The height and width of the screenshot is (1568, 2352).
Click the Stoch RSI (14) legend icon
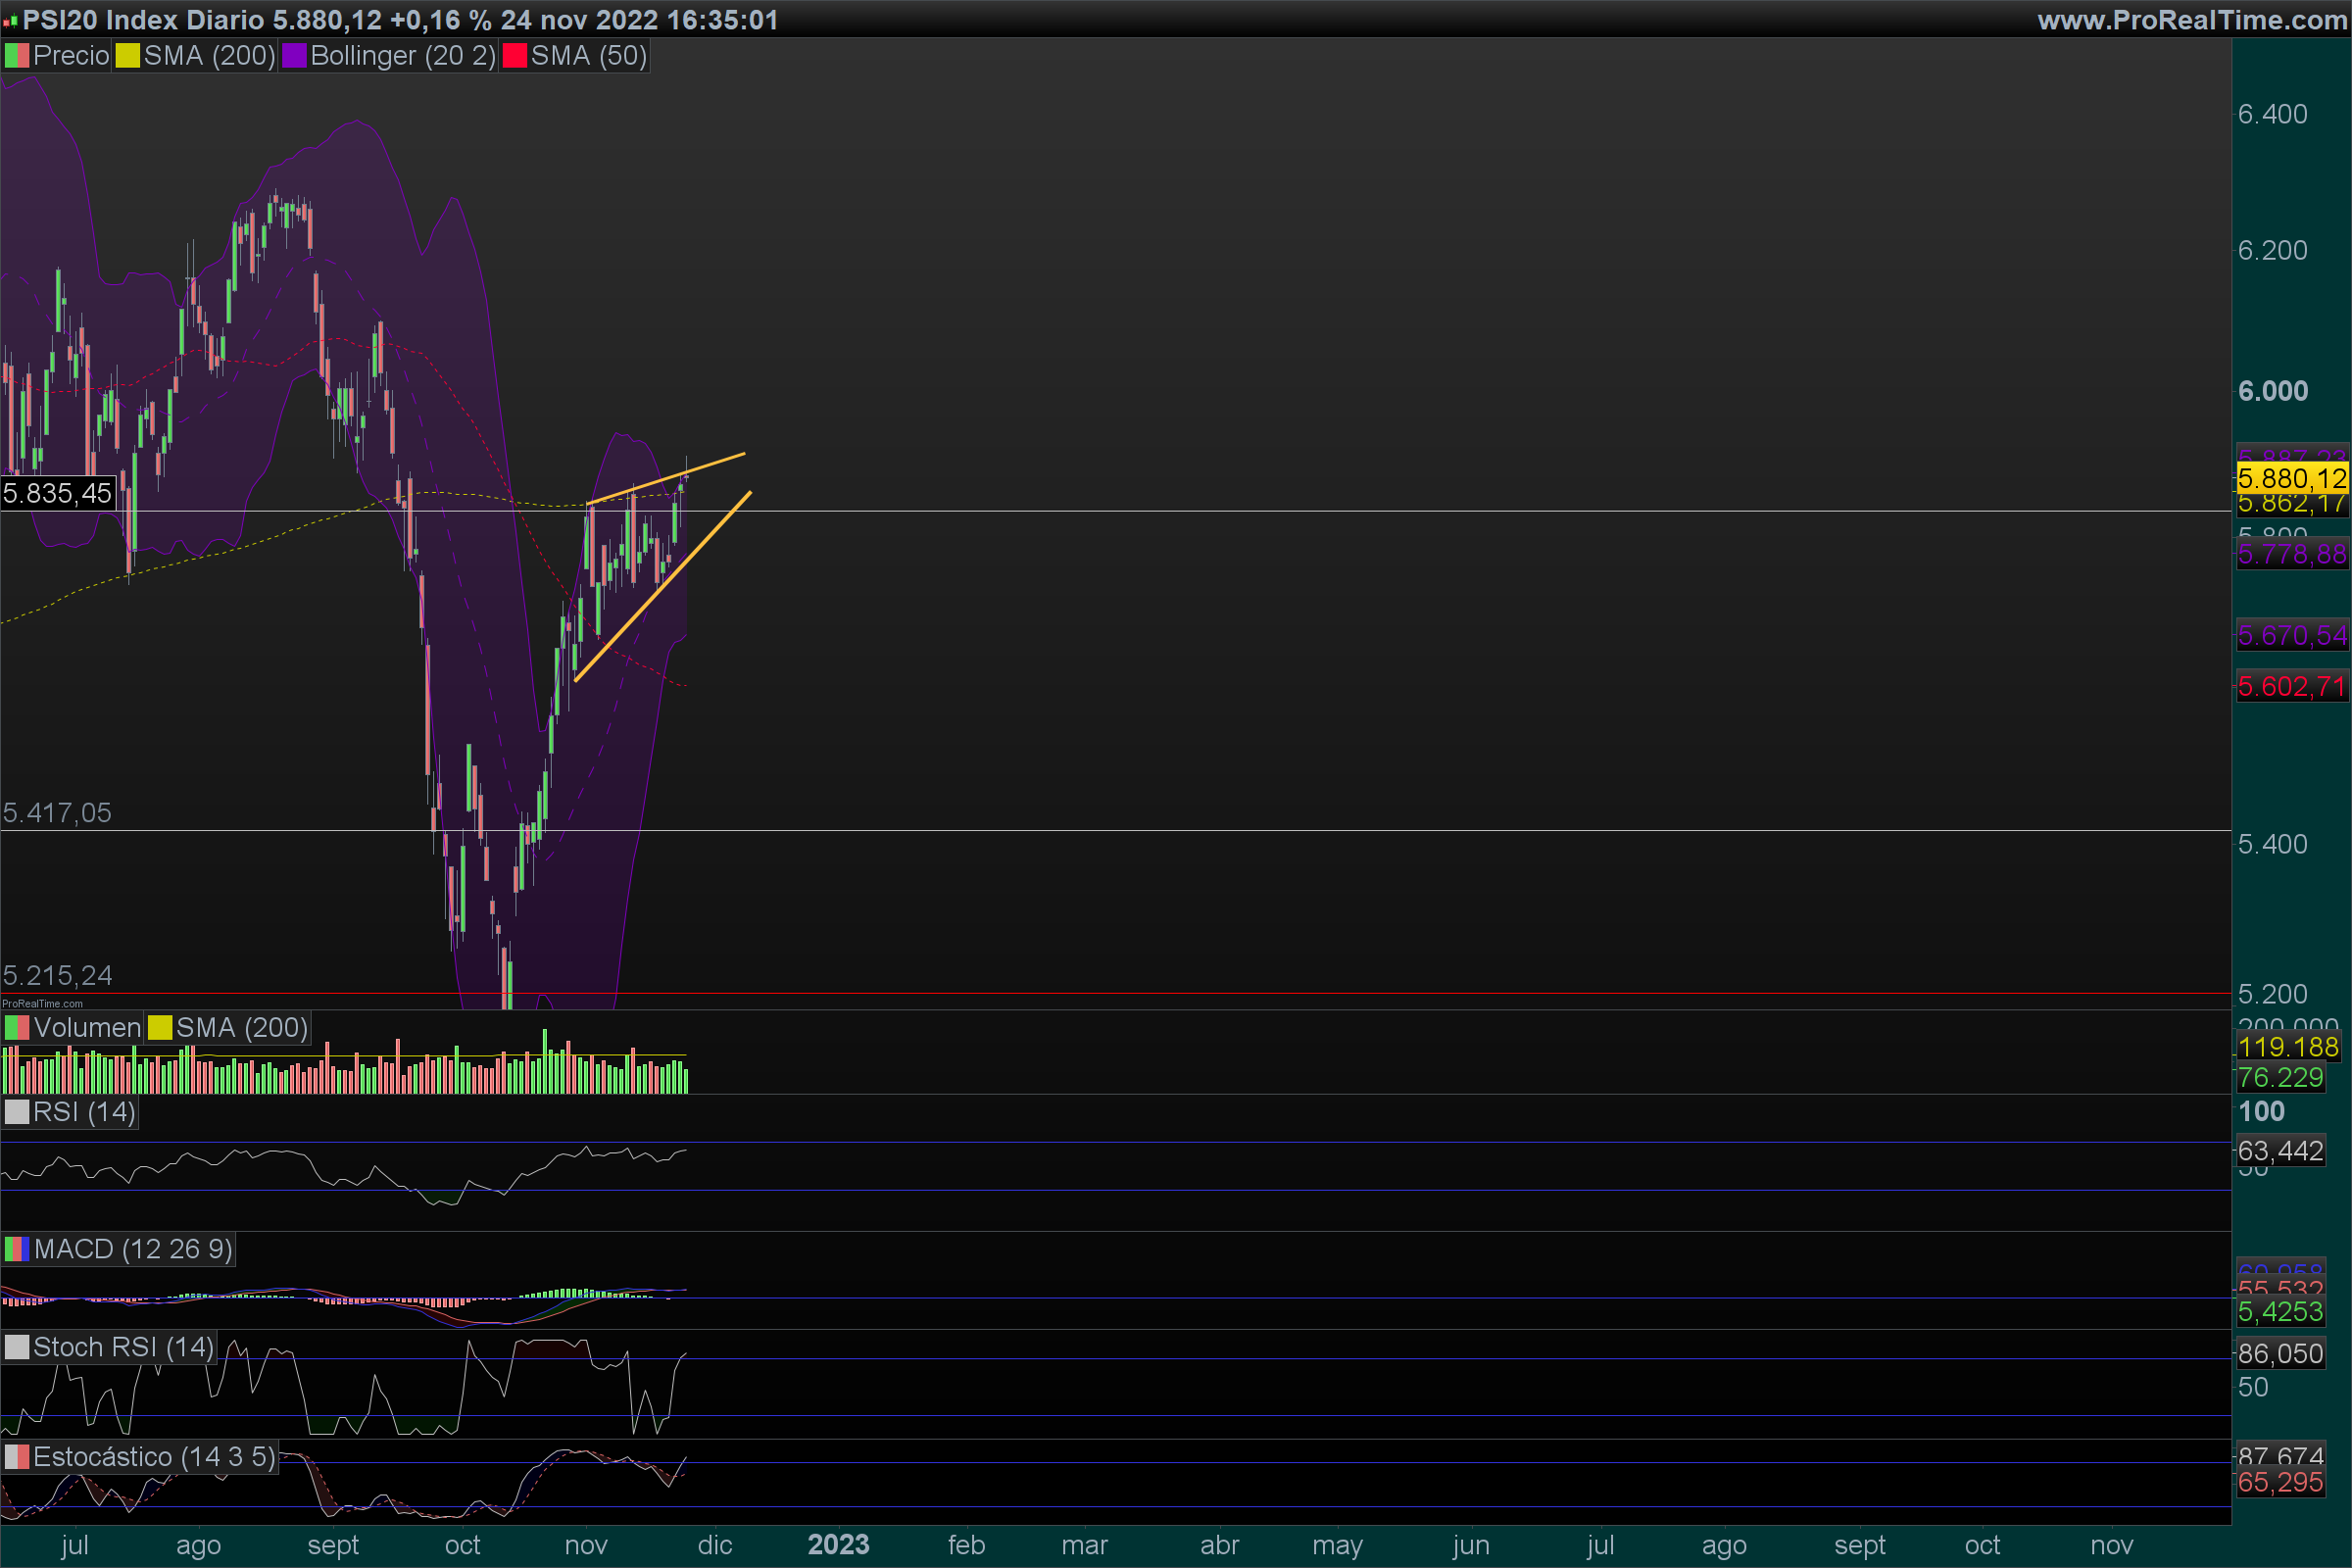pos(17,1347)
